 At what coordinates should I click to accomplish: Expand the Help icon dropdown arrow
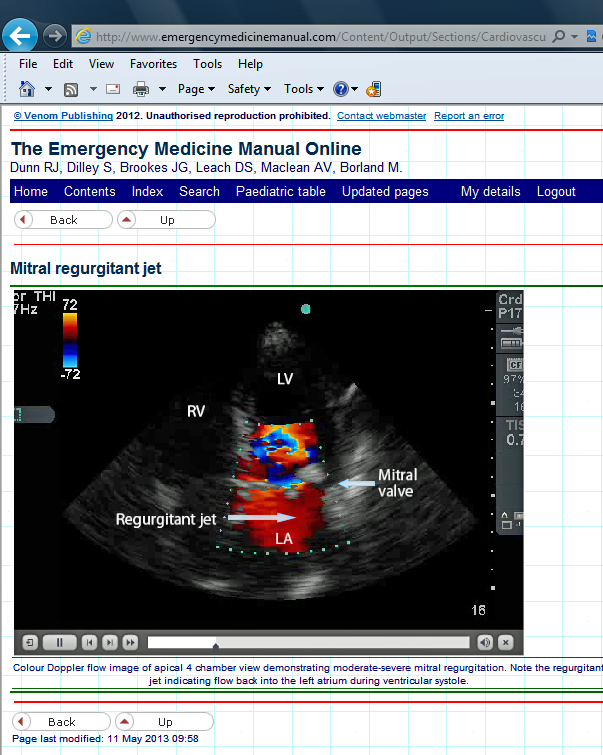[x=354, y=89]
